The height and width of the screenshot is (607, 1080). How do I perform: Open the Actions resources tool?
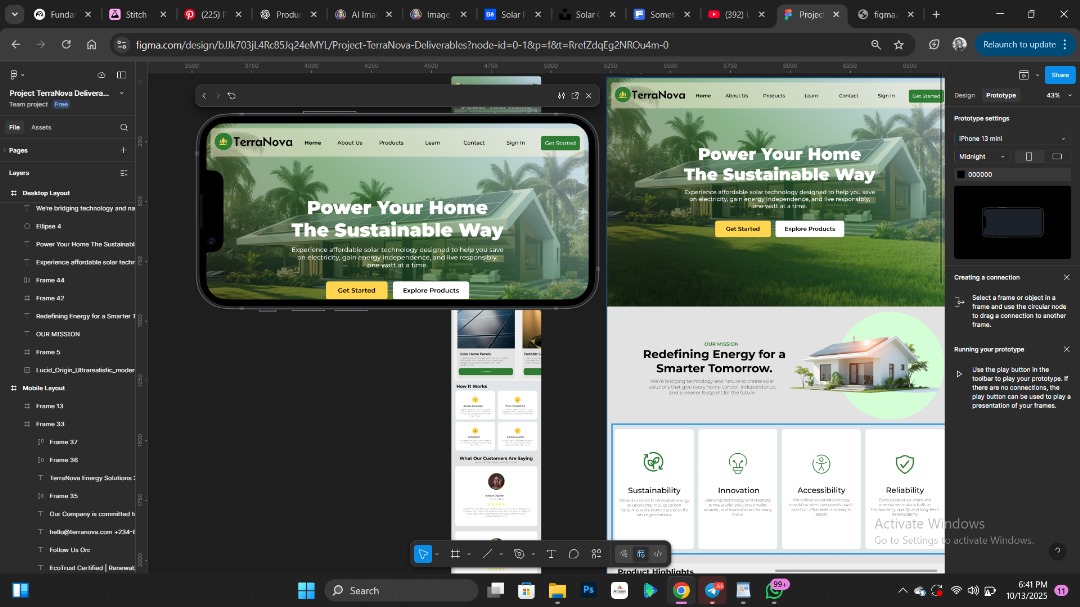click(x=596, y=554)
